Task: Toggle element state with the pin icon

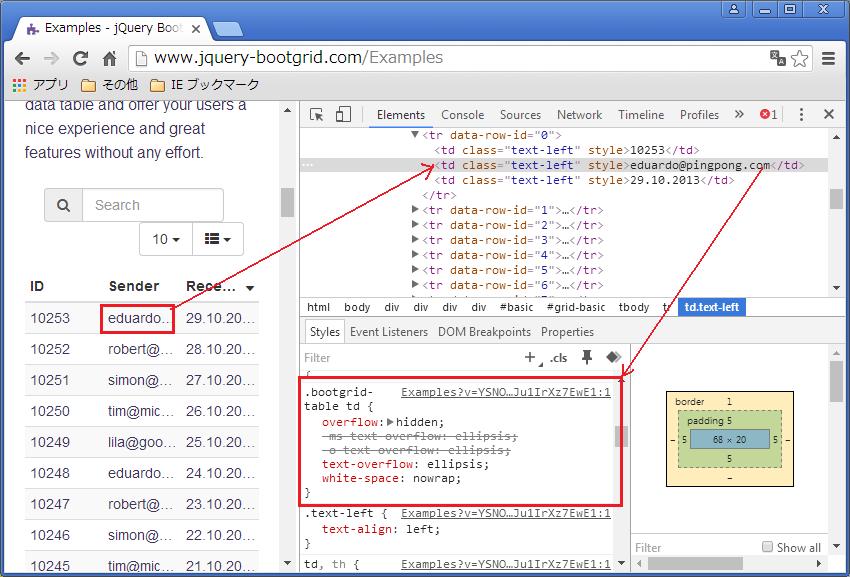Action: click(x=587, y=357)
